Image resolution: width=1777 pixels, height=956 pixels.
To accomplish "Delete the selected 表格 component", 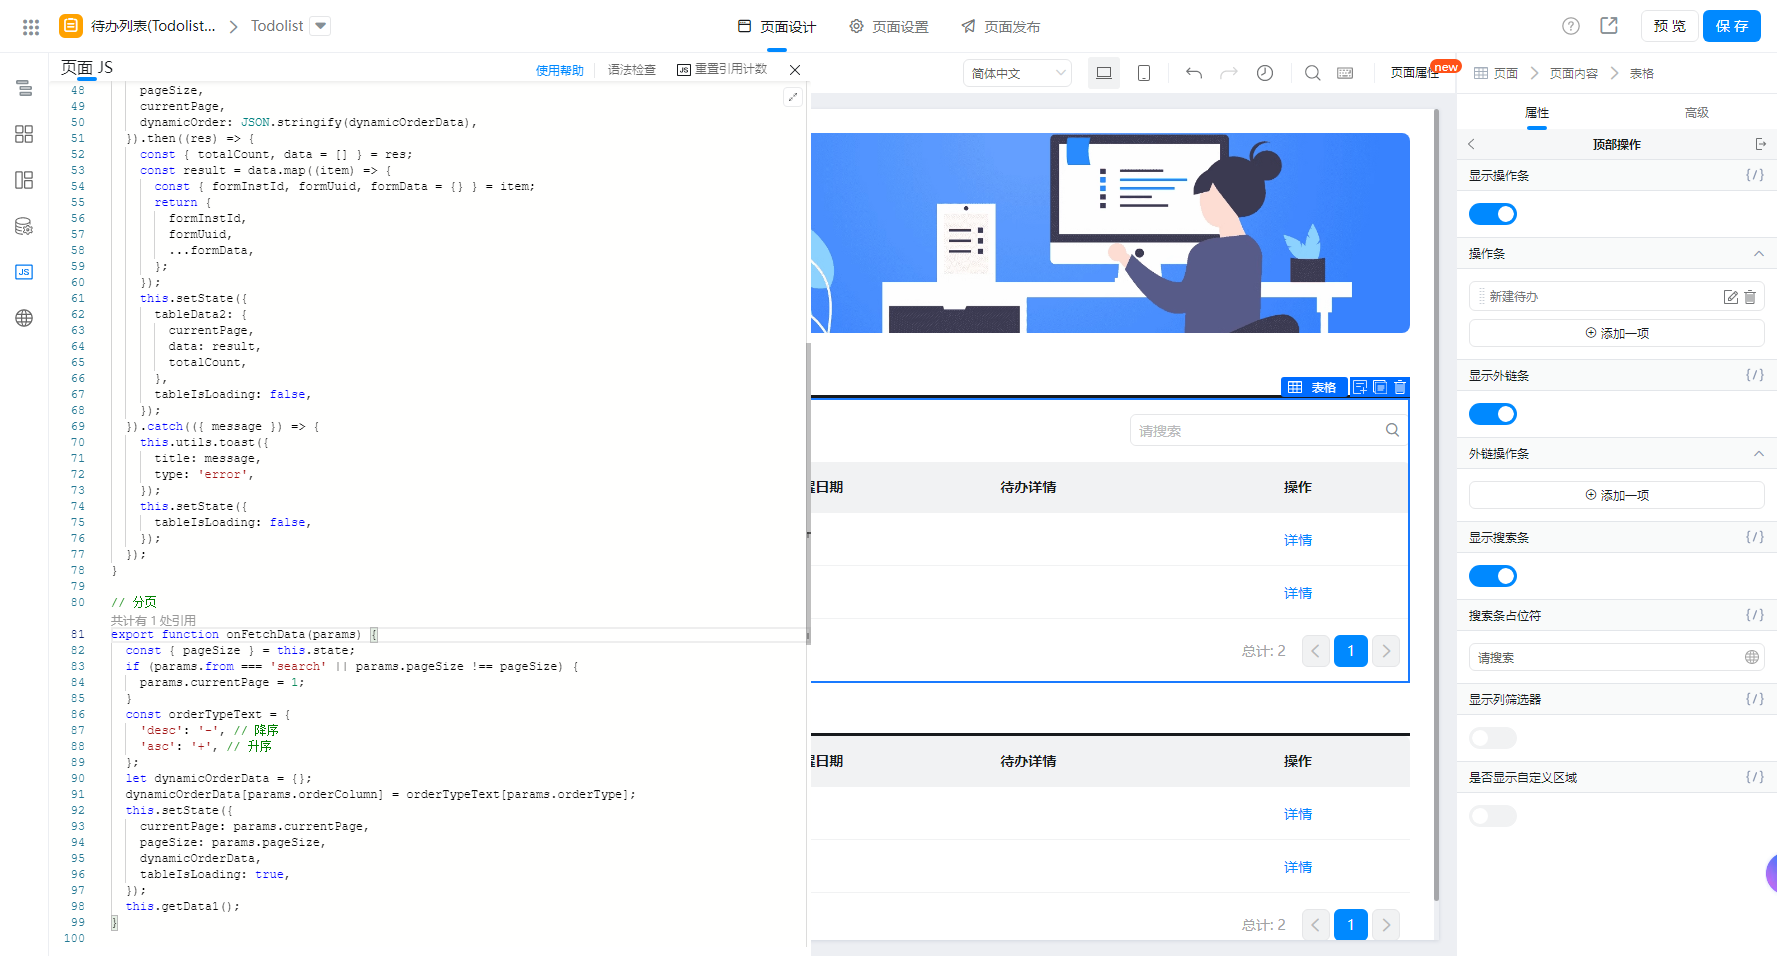I will [1400, 387].
